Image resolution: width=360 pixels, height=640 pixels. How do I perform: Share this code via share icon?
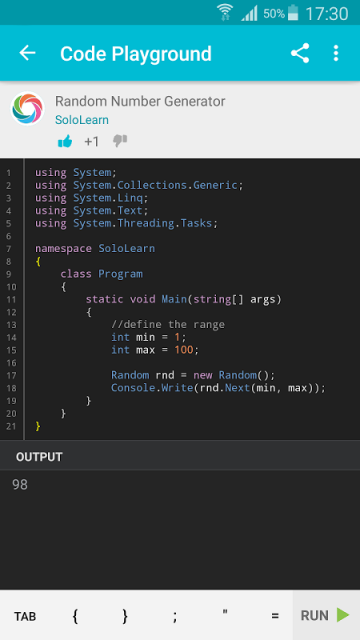(300, 53)
